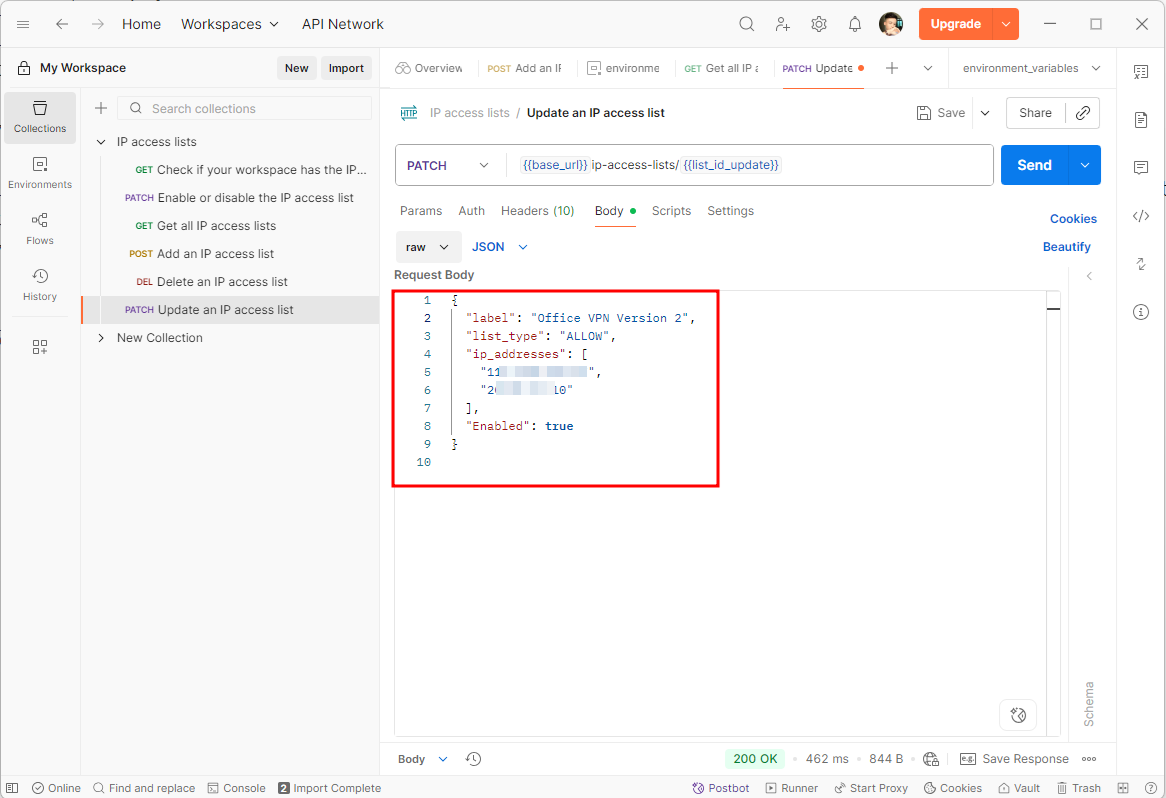This screenshot has width=1166, height=798.
Task: Open the code snippet panel icon
Action: pyautogui.click(x=1141, y=216)
